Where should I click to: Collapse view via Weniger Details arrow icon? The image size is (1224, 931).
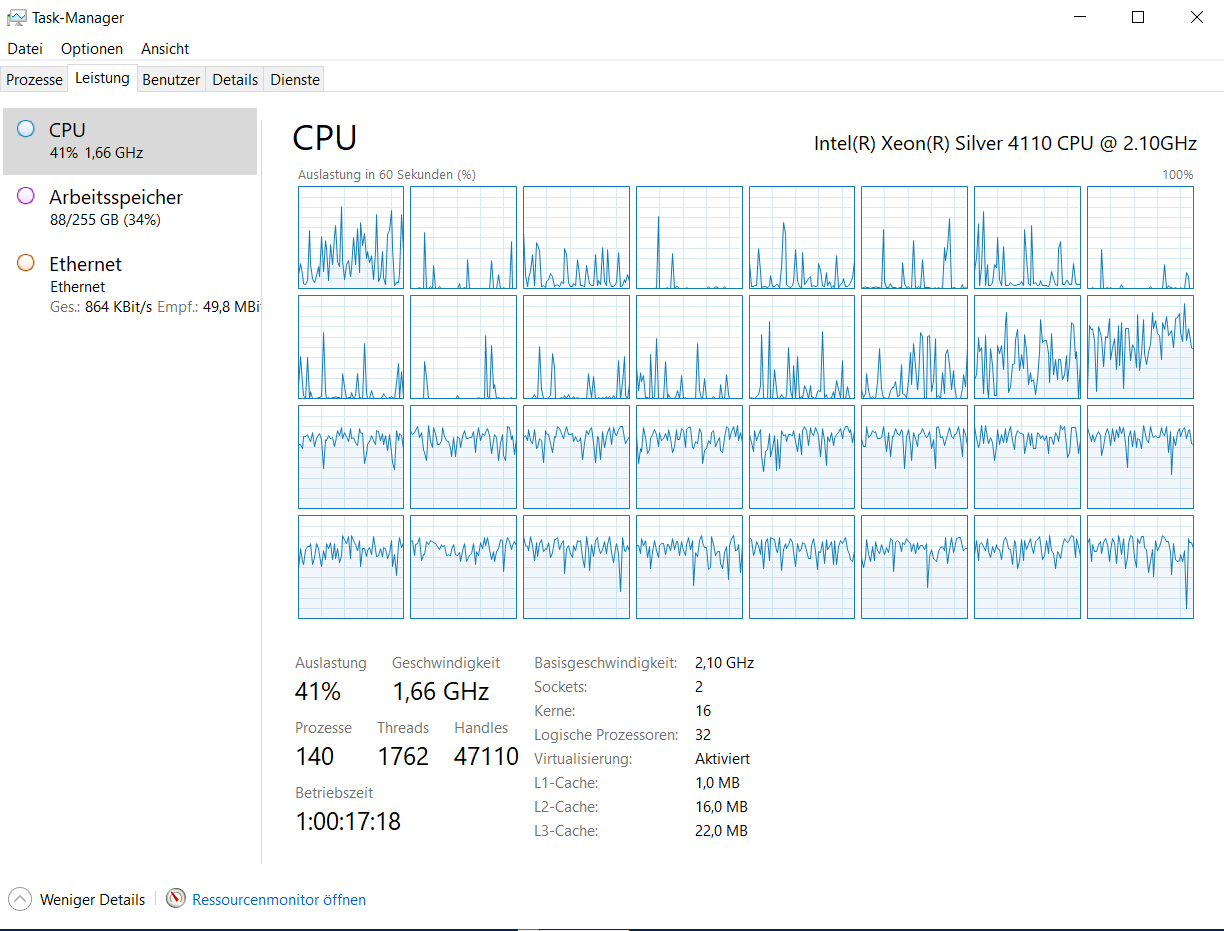point(20,899)
